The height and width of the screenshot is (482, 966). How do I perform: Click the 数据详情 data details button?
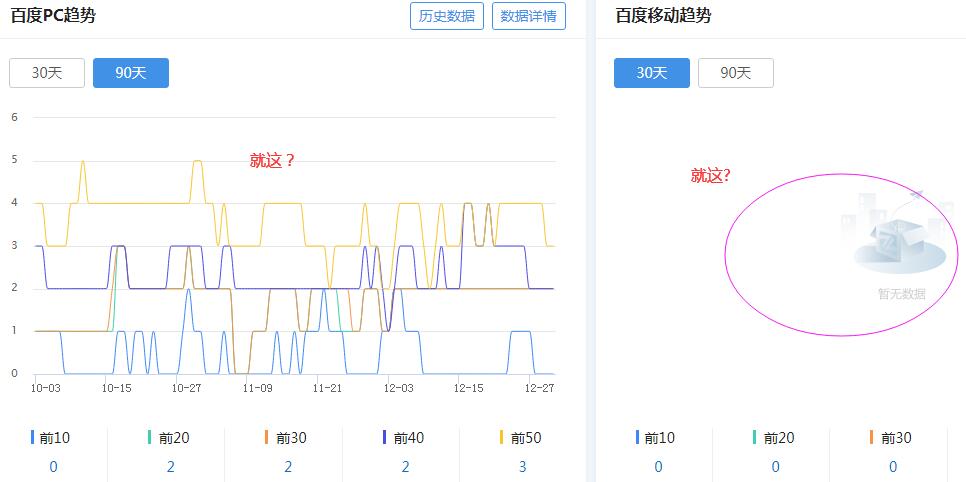coord(529,16)
